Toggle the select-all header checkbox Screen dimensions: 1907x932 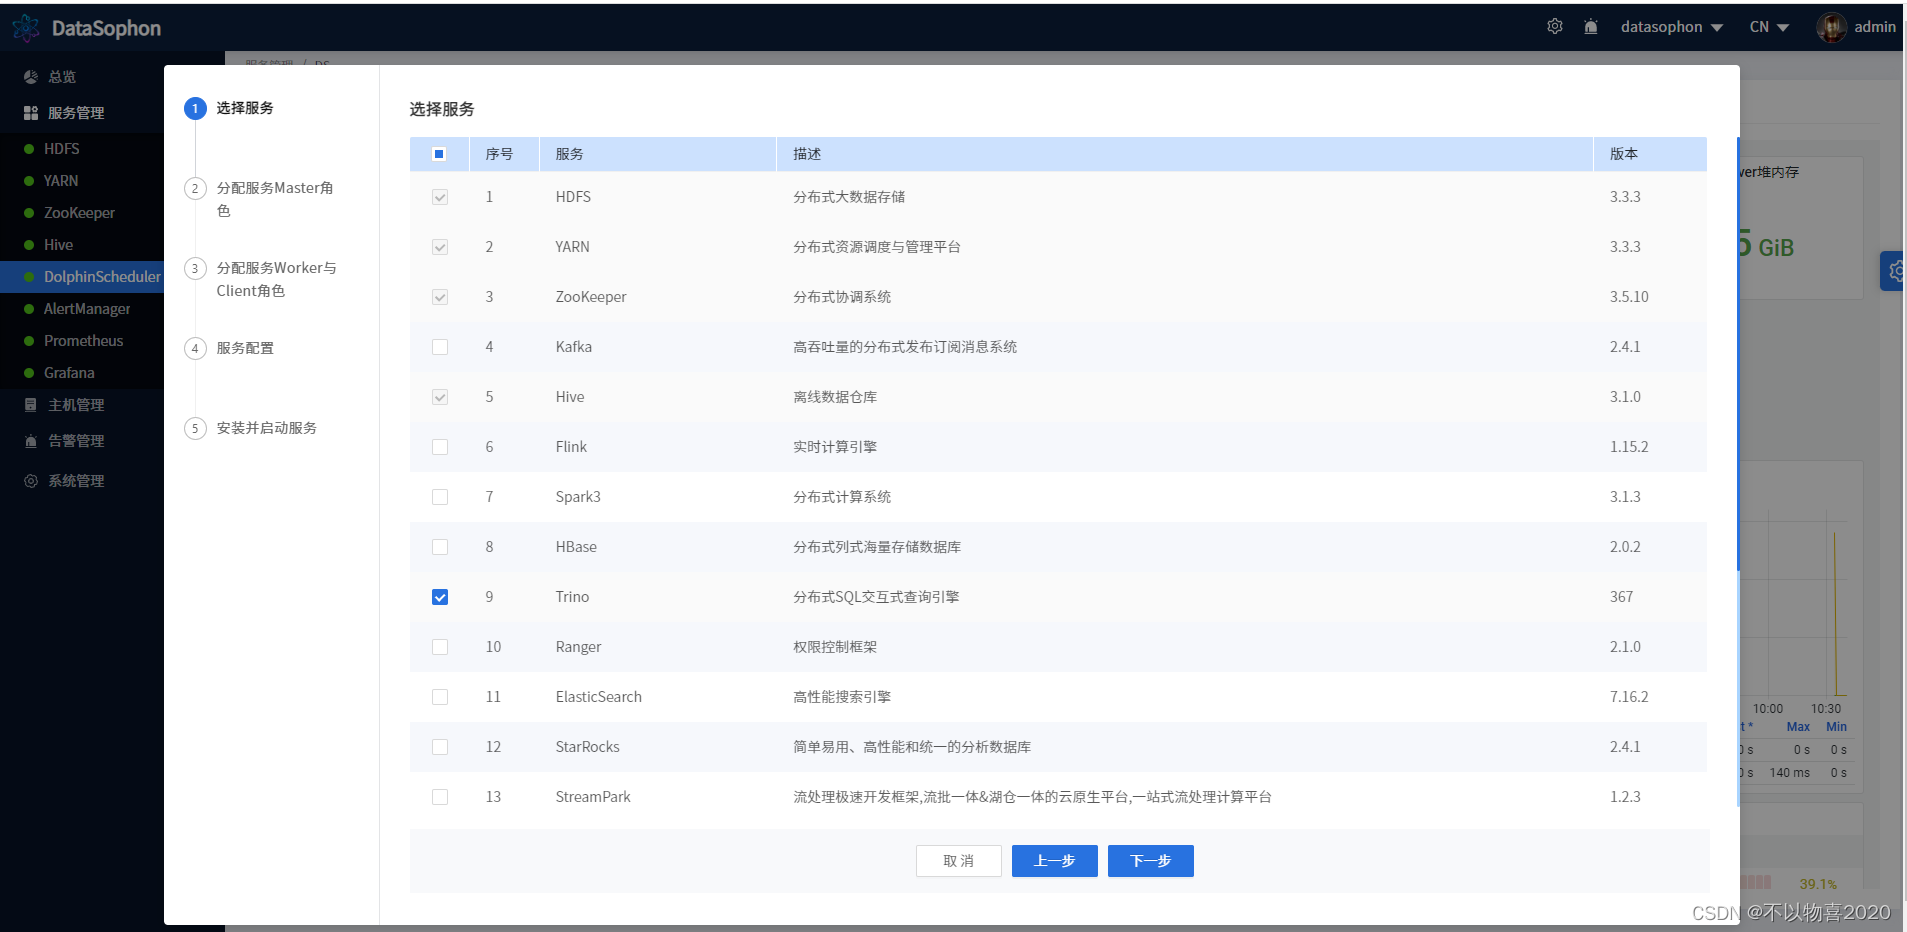point(439,154)
